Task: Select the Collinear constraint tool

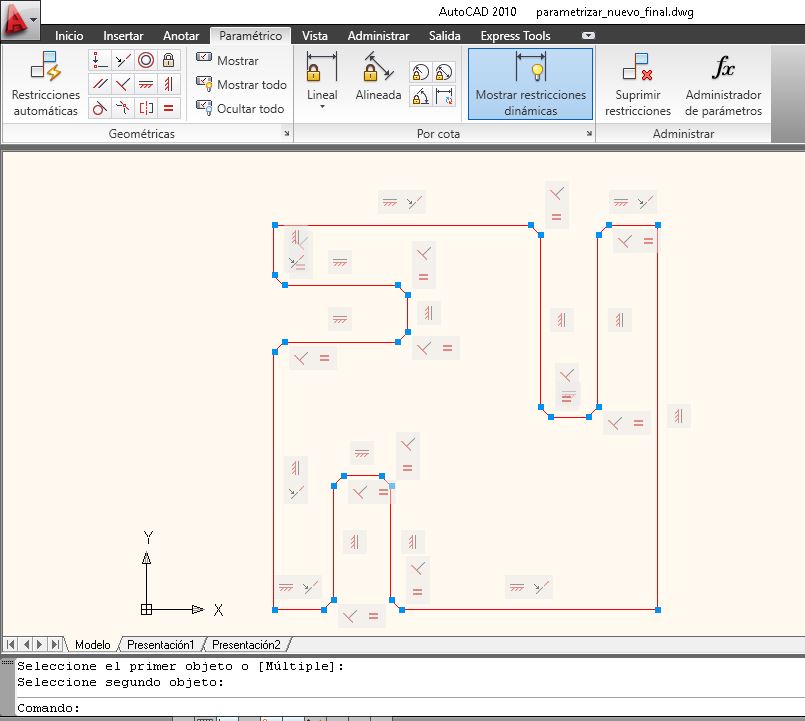Action: point(123,61)
